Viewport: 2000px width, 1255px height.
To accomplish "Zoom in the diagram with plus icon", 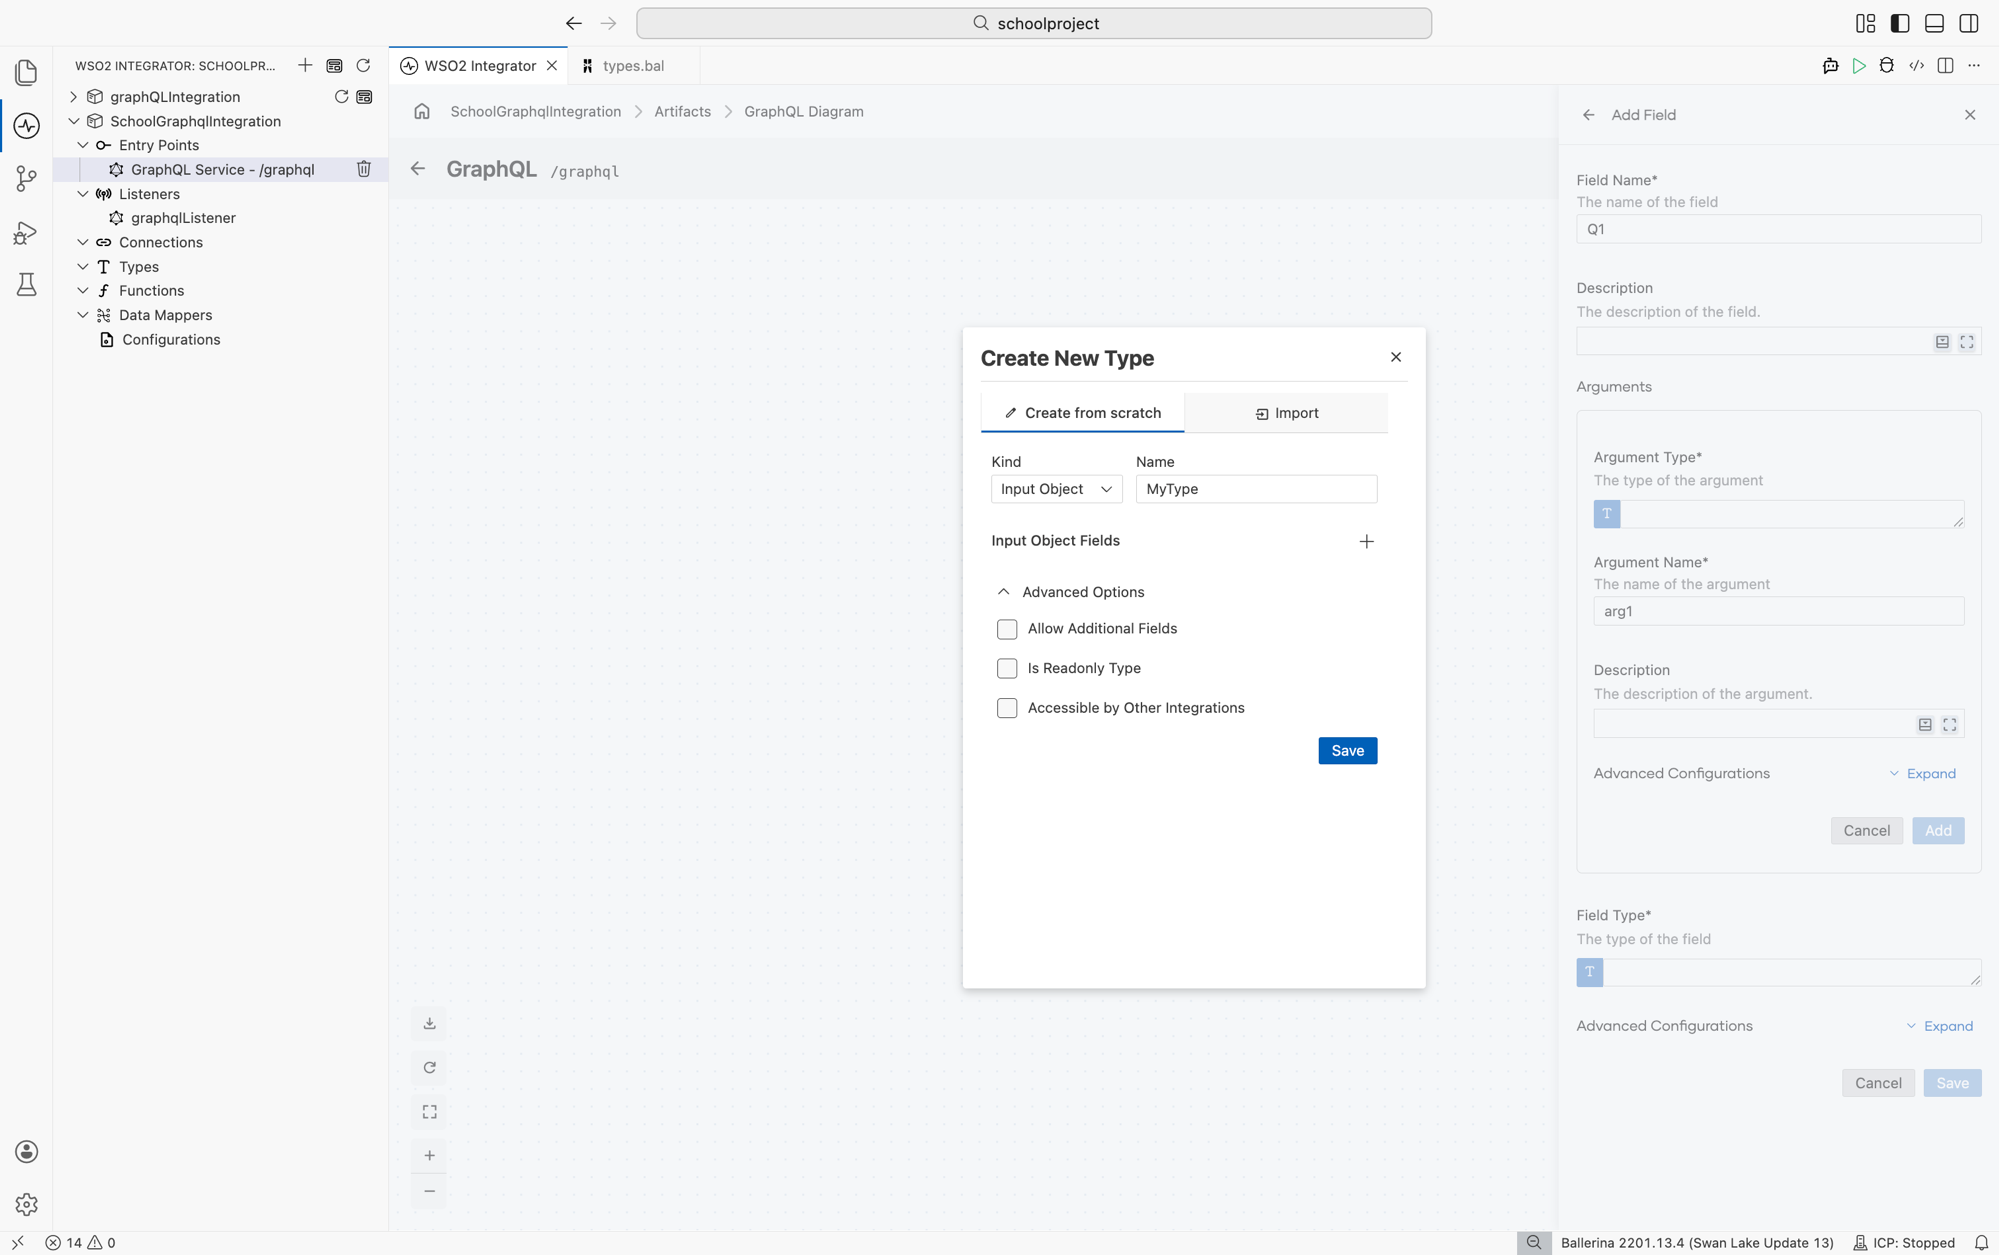I will tap(430, 1155).
